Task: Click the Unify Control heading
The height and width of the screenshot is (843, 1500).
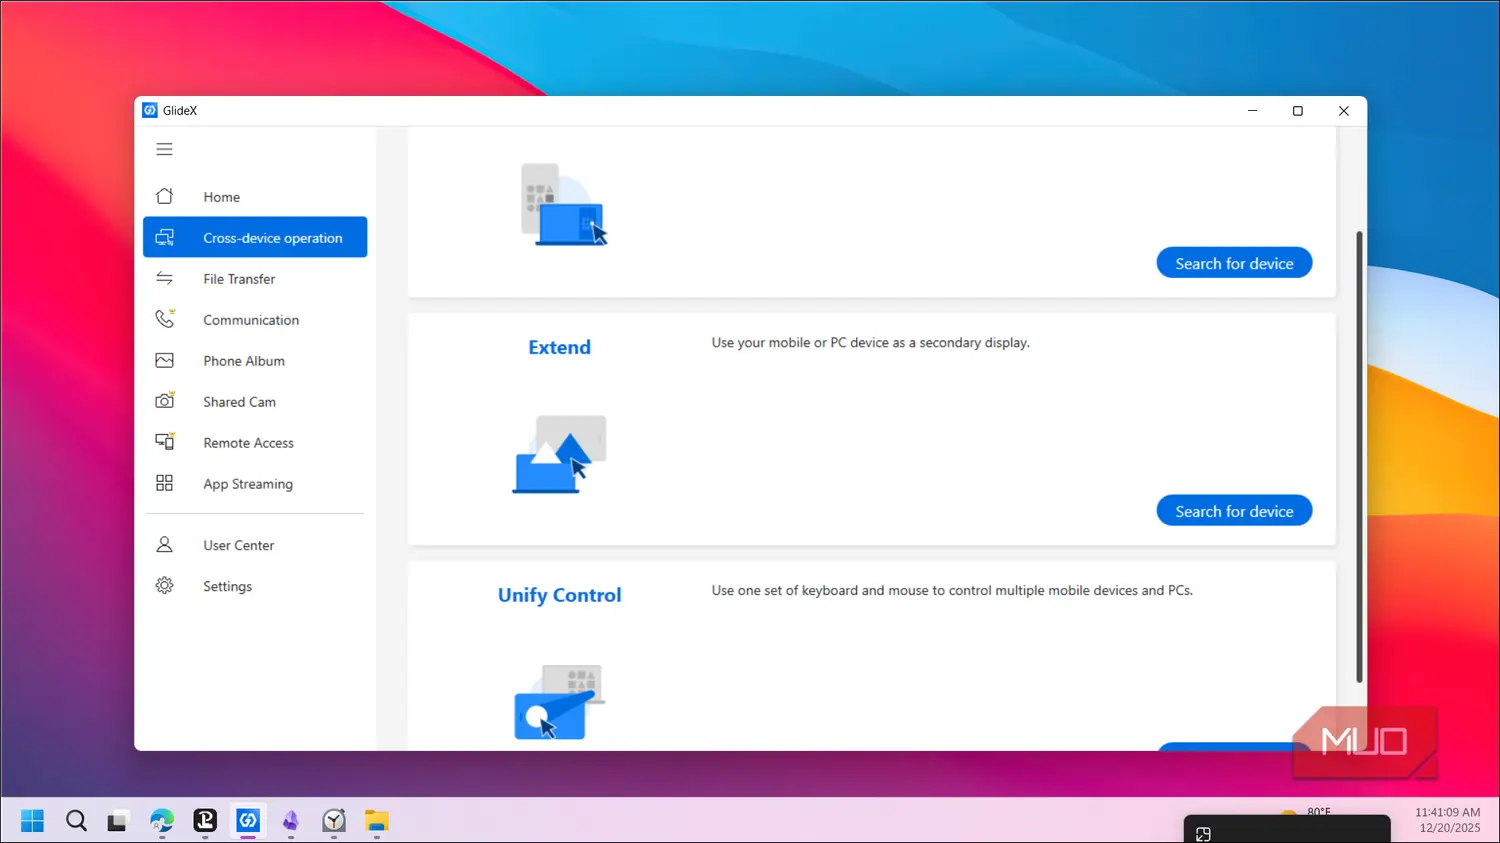Action: (x=559, y=595)
